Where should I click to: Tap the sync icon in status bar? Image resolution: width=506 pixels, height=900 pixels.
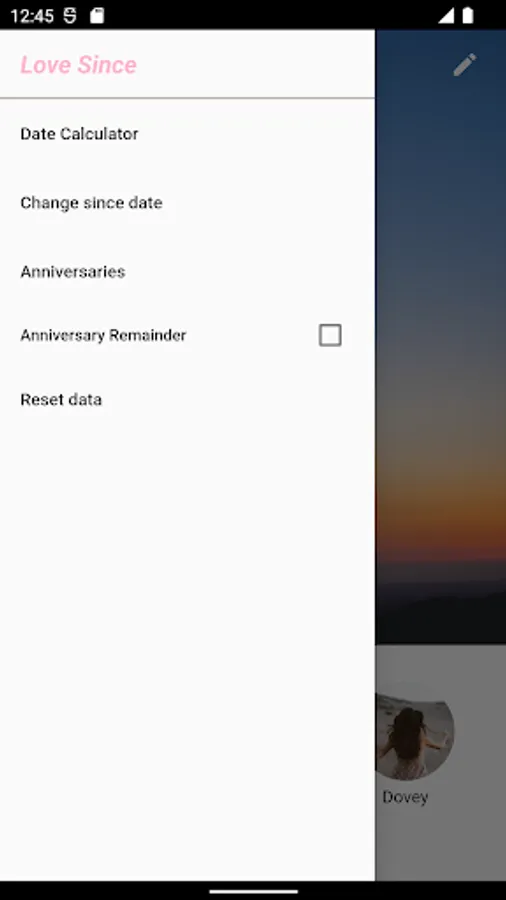click(x=69, y=15)
